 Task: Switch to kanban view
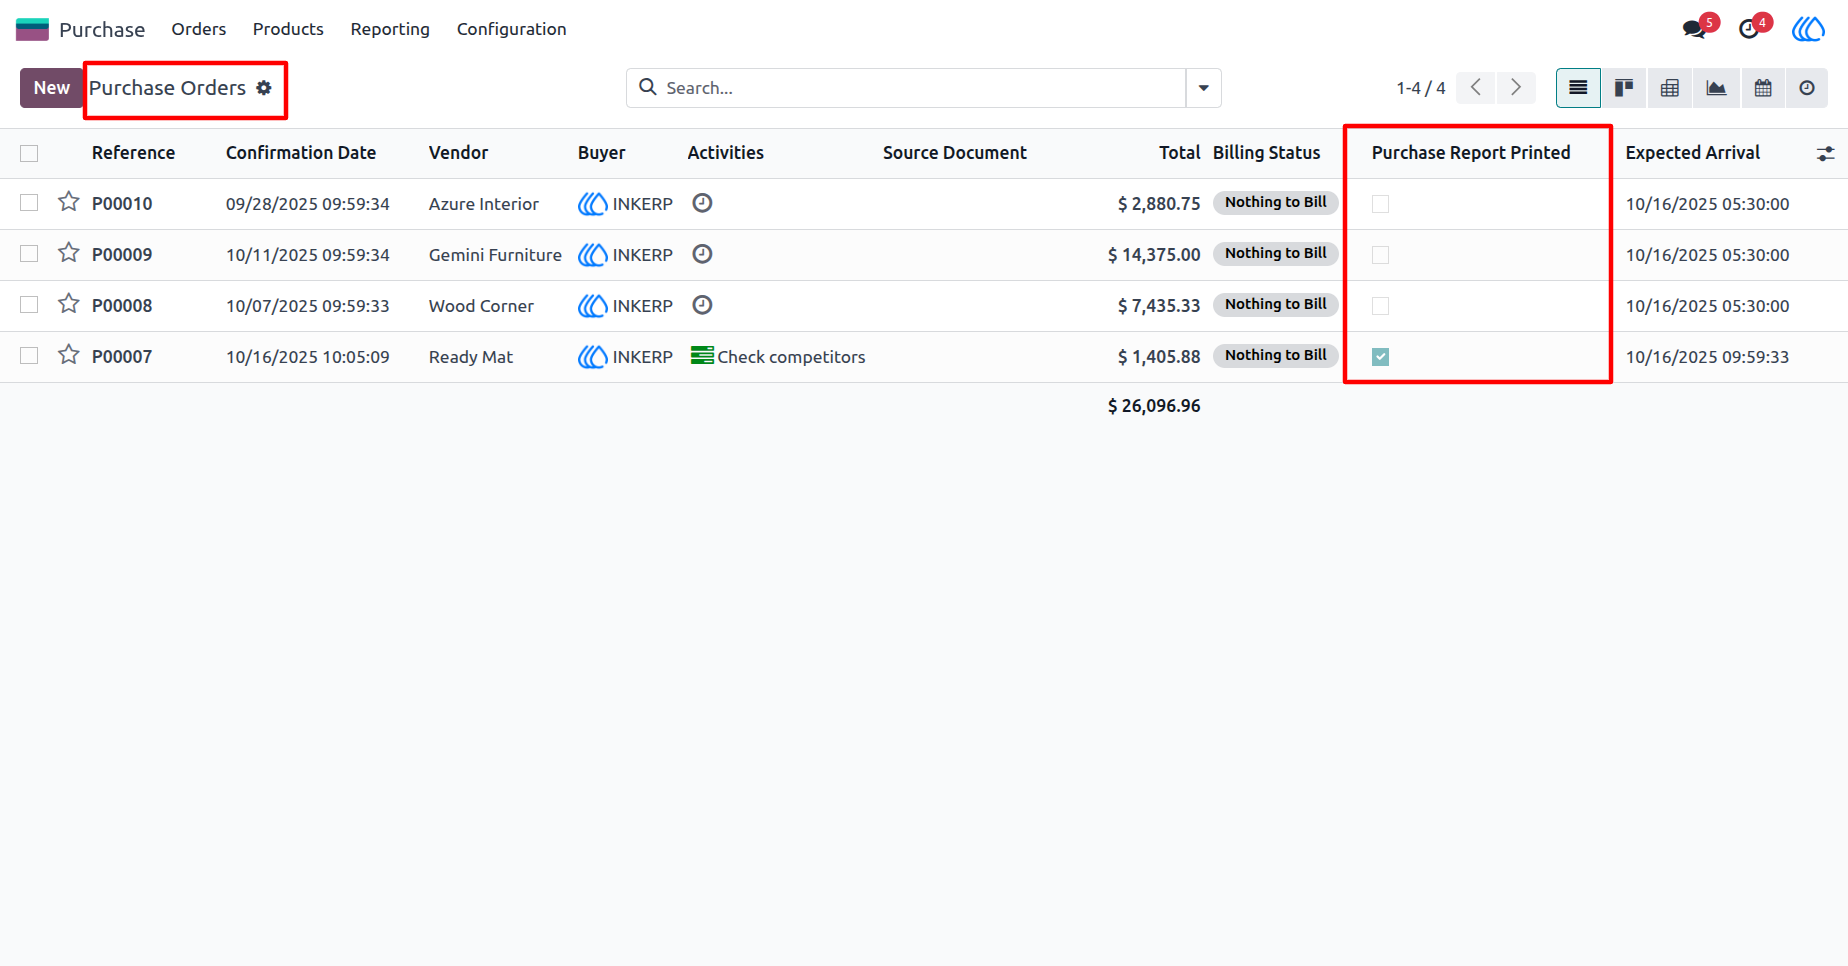click(x=1624, y=88)
